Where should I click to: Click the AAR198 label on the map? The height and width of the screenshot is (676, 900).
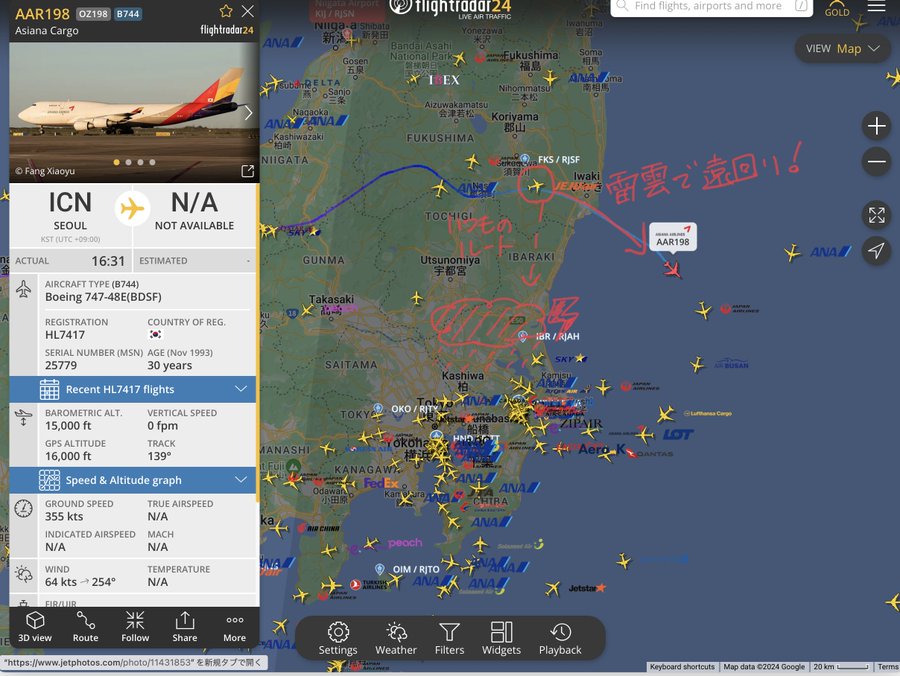click(x=673, y=236)
